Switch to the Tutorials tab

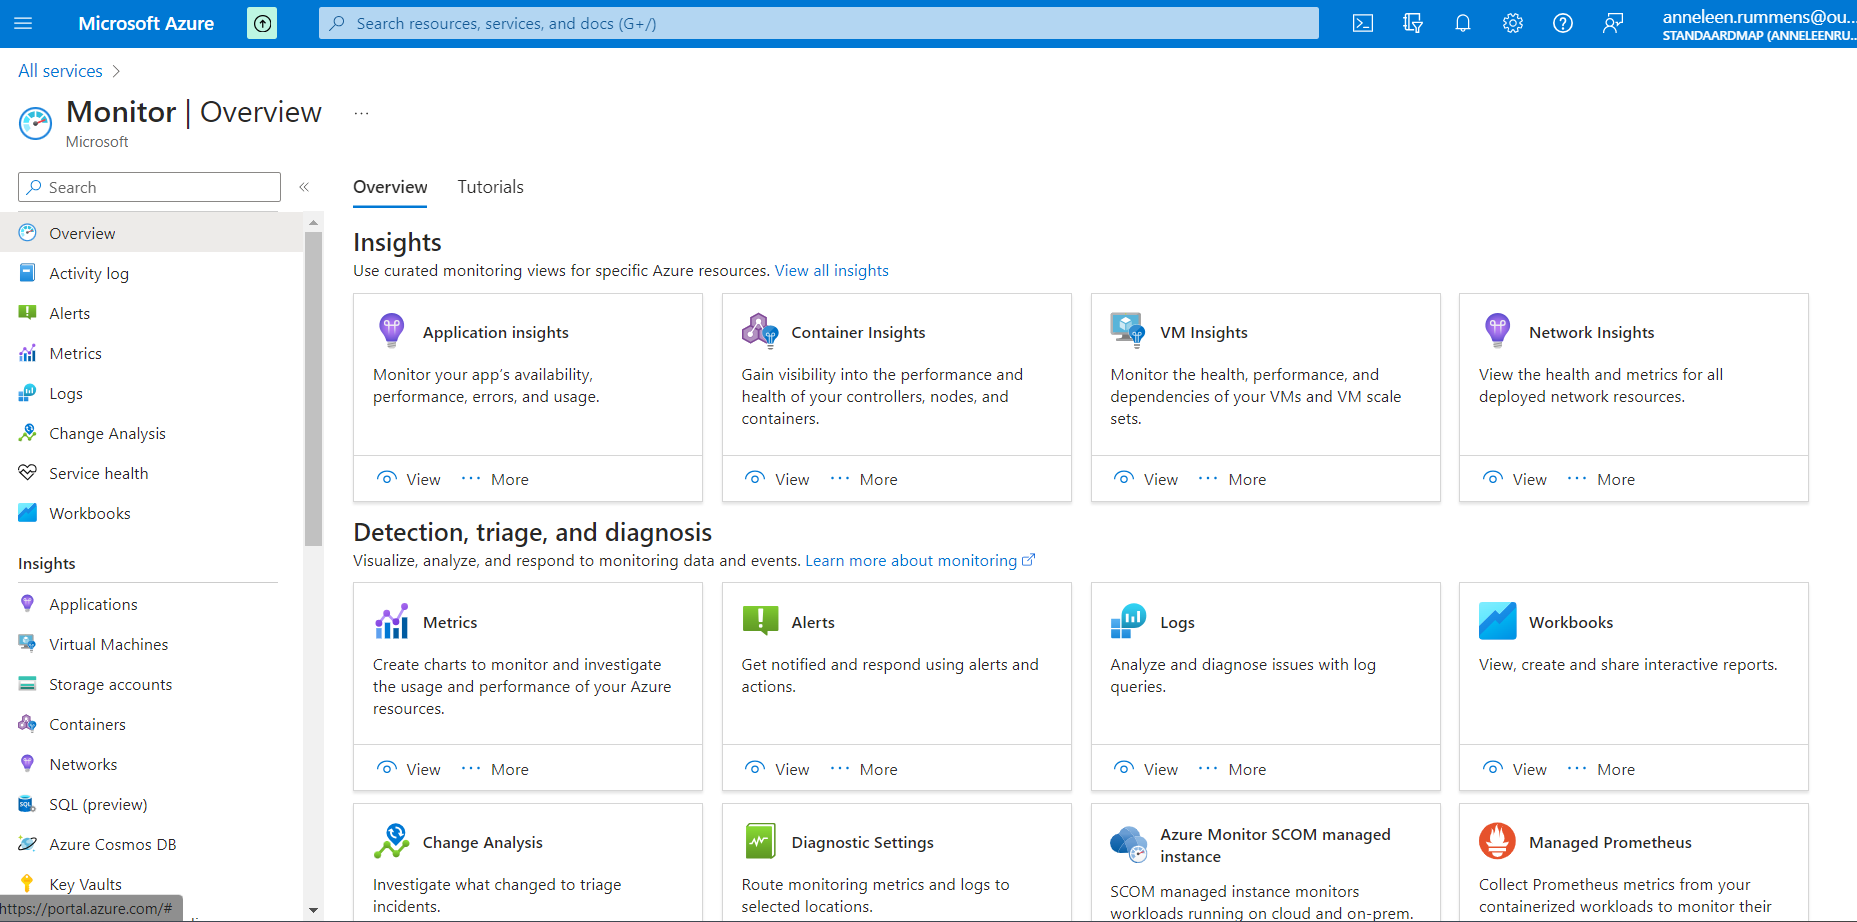click(x=490, y=187)
